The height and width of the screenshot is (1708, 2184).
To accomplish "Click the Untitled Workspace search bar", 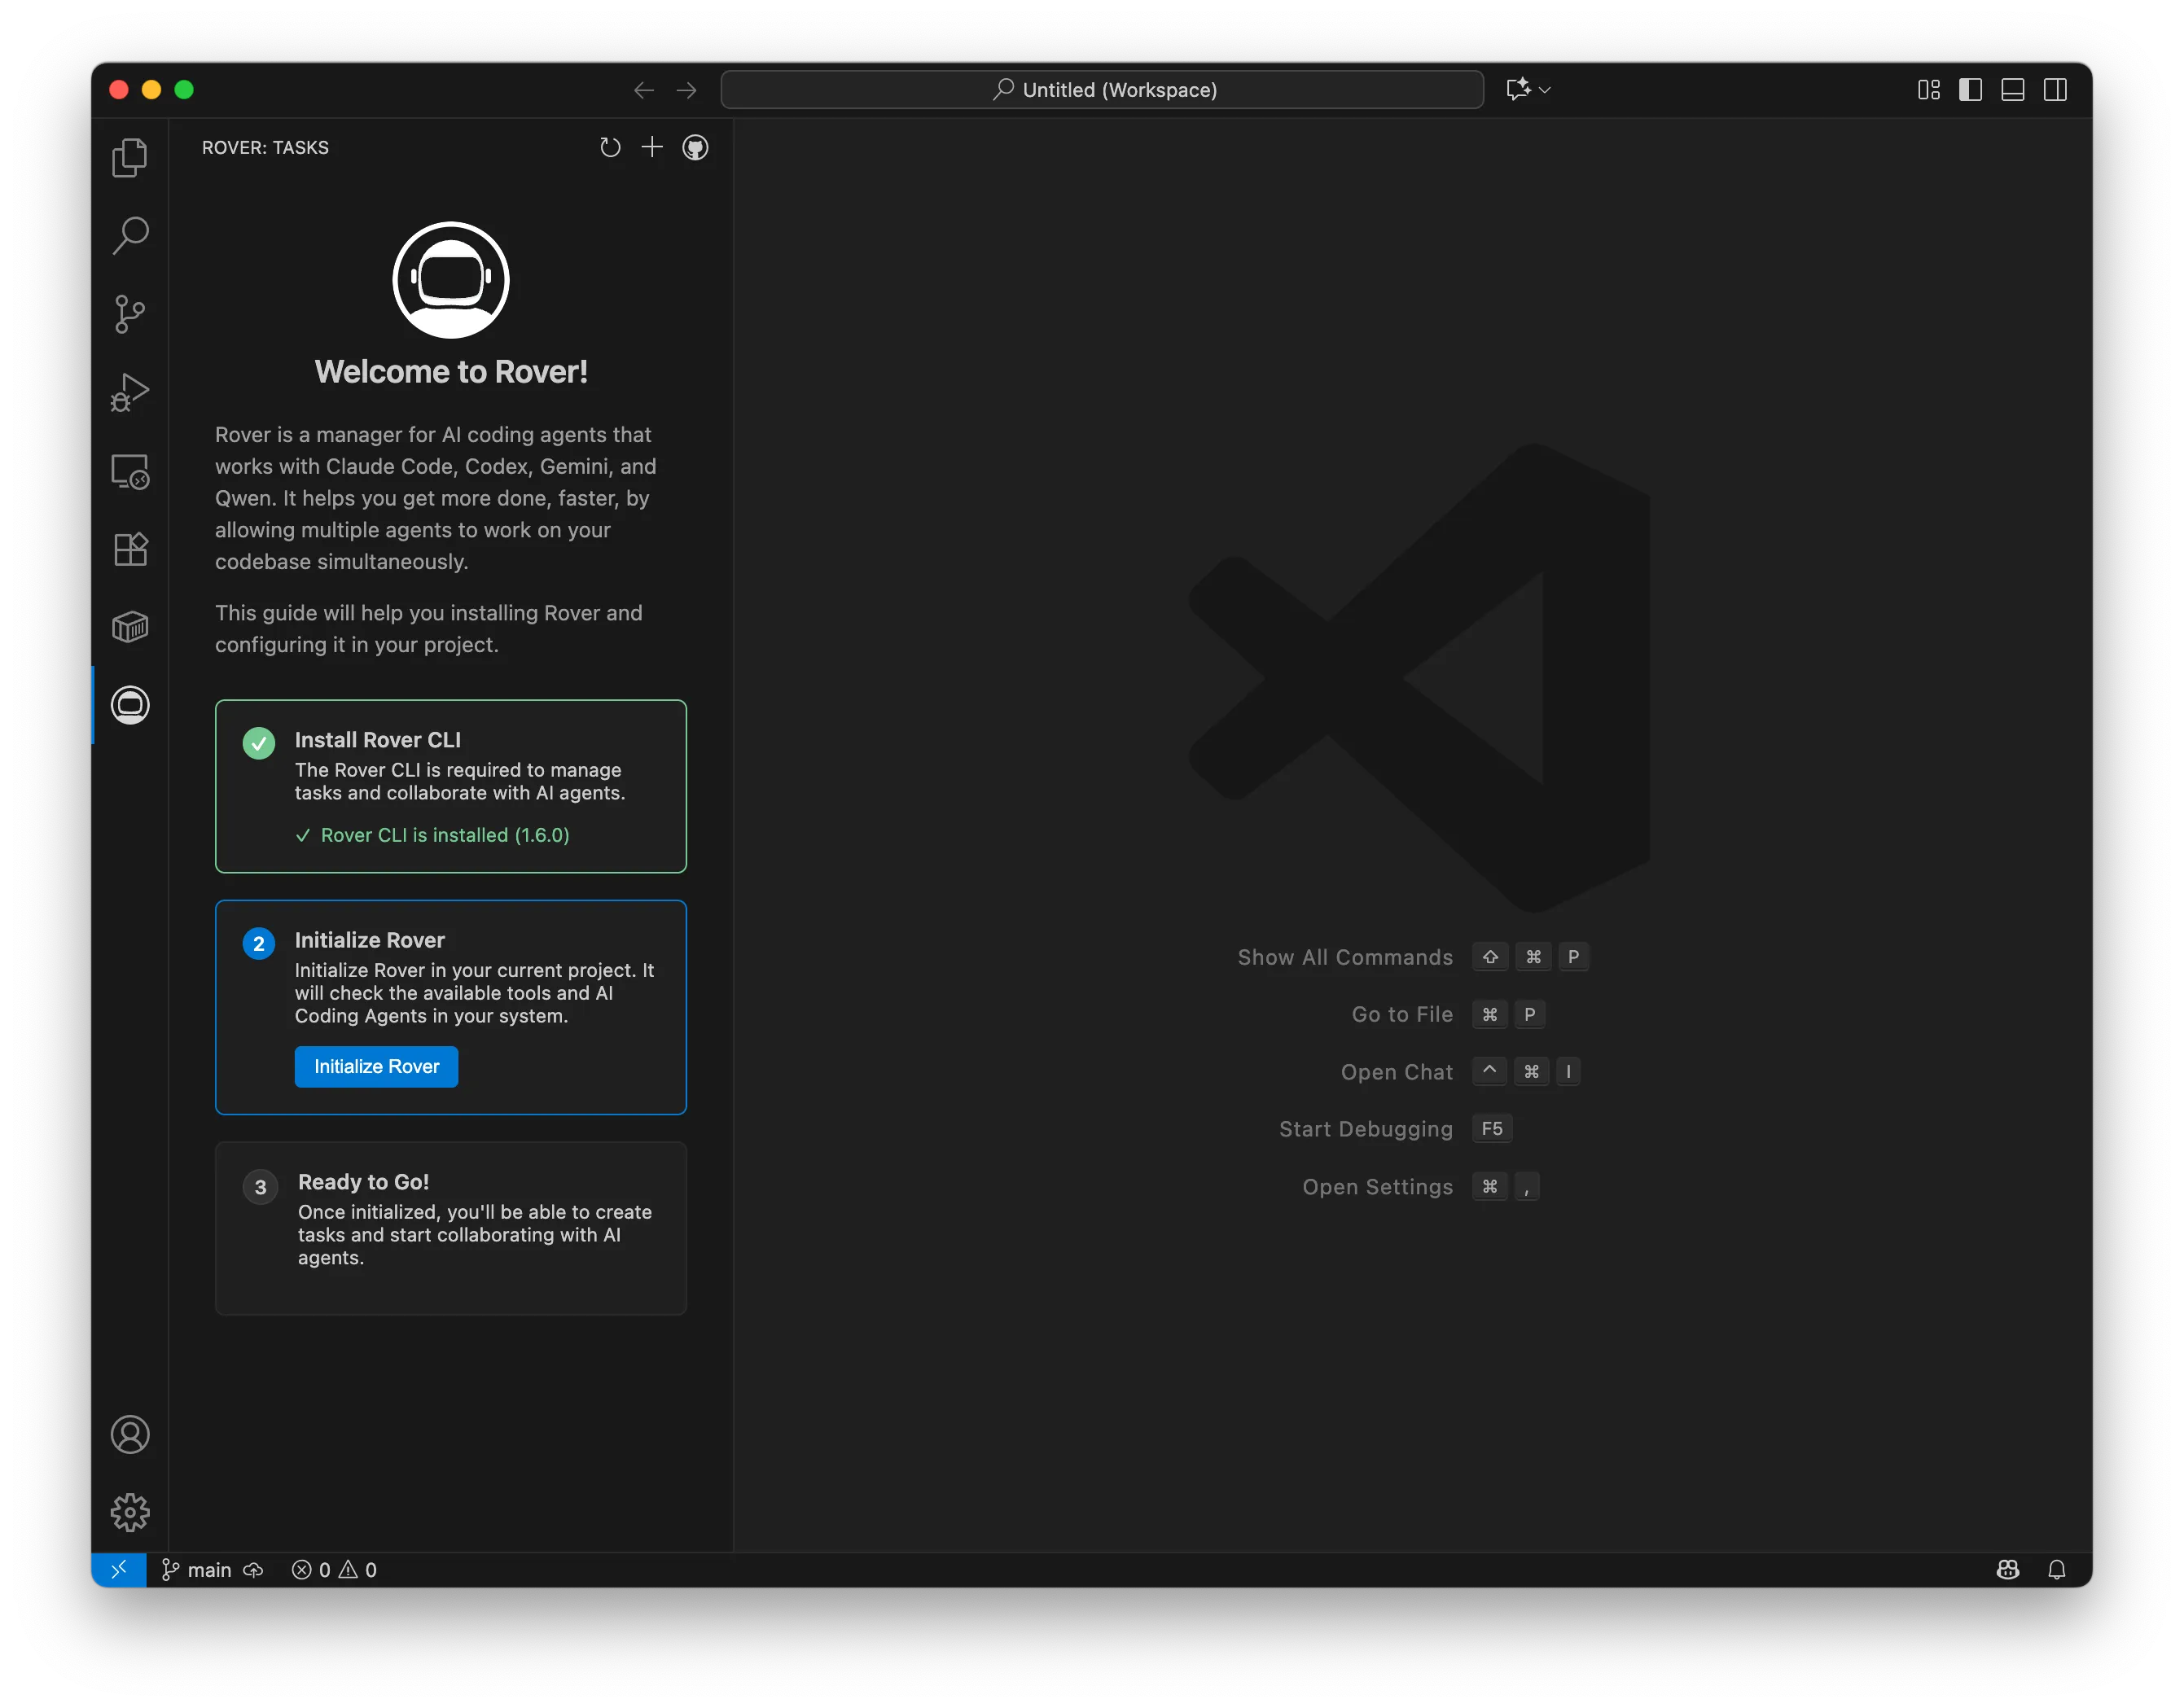I will coord(1102,89).
